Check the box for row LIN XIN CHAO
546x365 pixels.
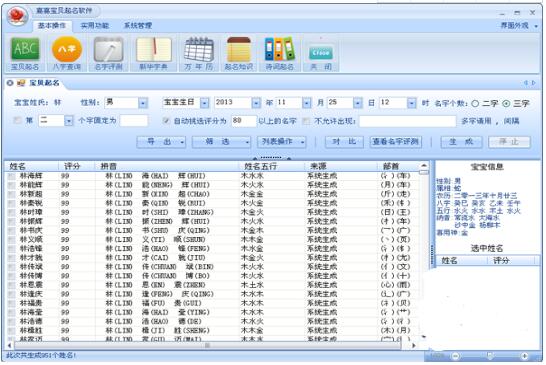12,194
